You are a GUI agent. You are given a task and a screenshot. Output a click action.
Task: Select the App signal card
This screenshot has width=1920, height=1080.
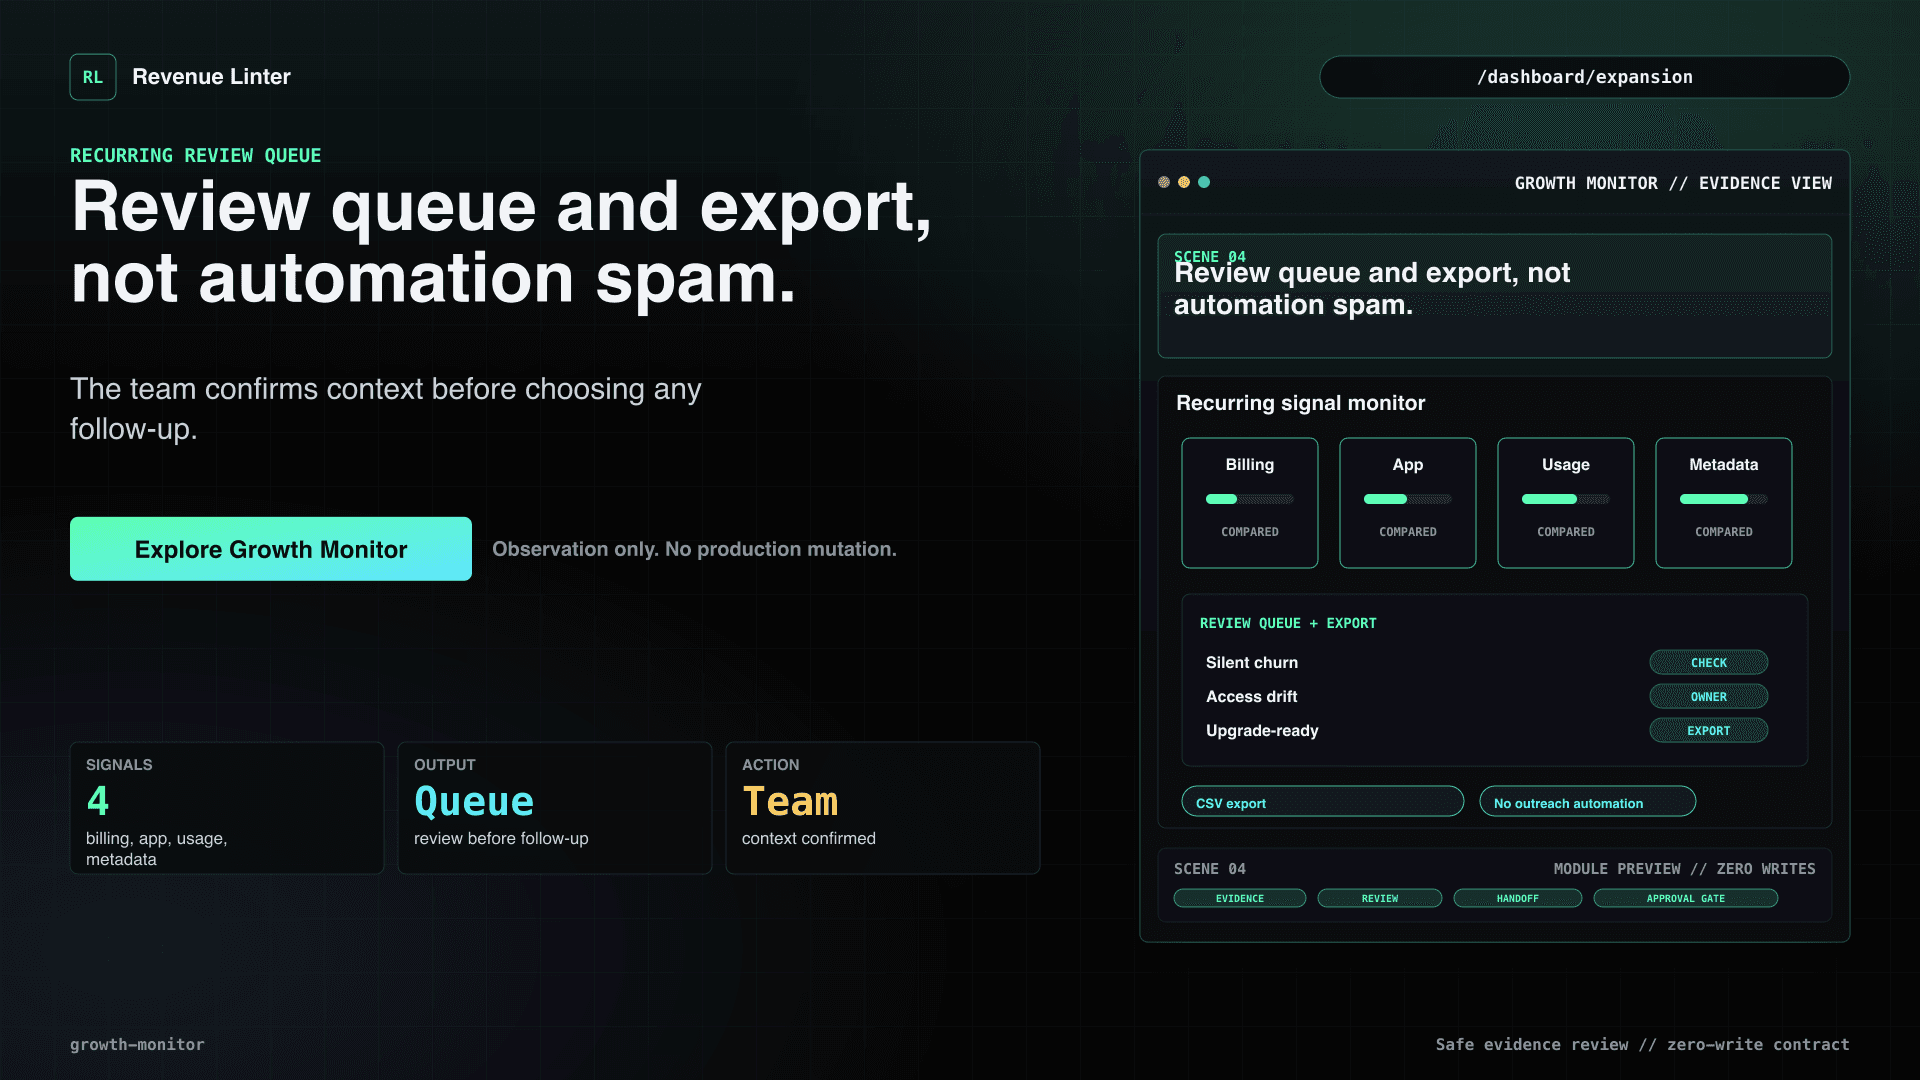pyautogui.click(x=1408, y=503)
